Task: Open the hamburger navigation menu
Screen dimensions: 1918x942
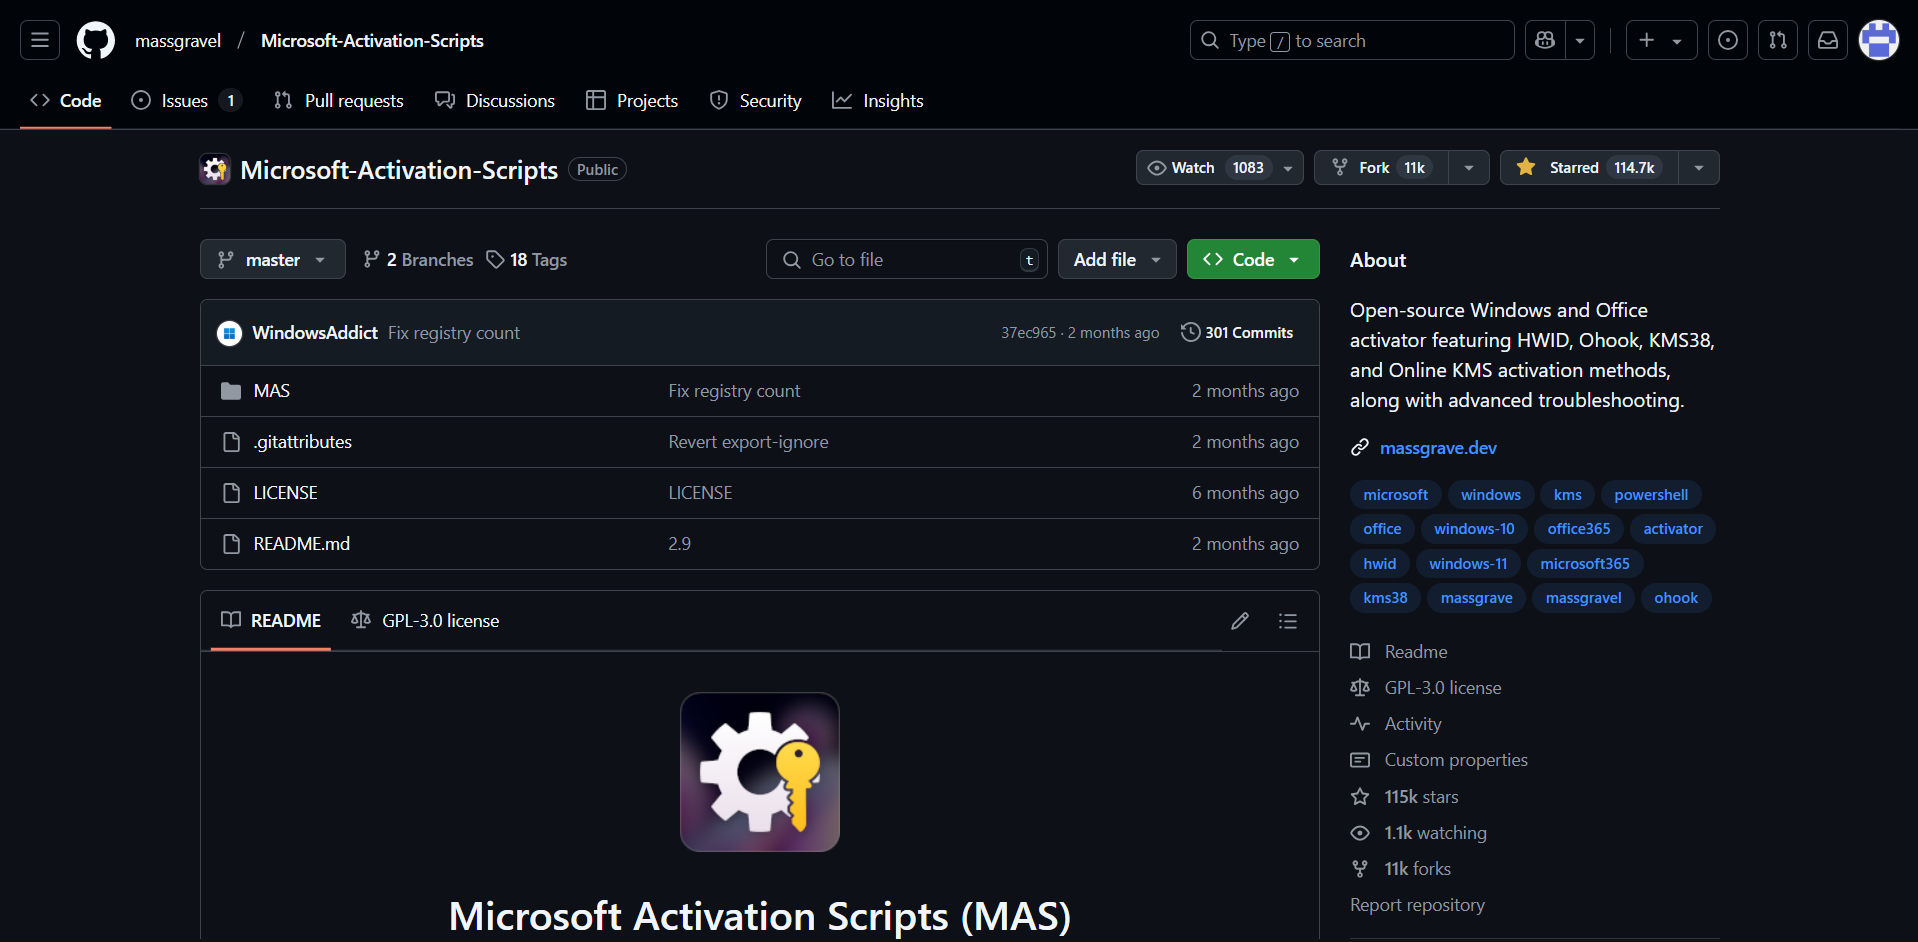Action: pos(40,41)
